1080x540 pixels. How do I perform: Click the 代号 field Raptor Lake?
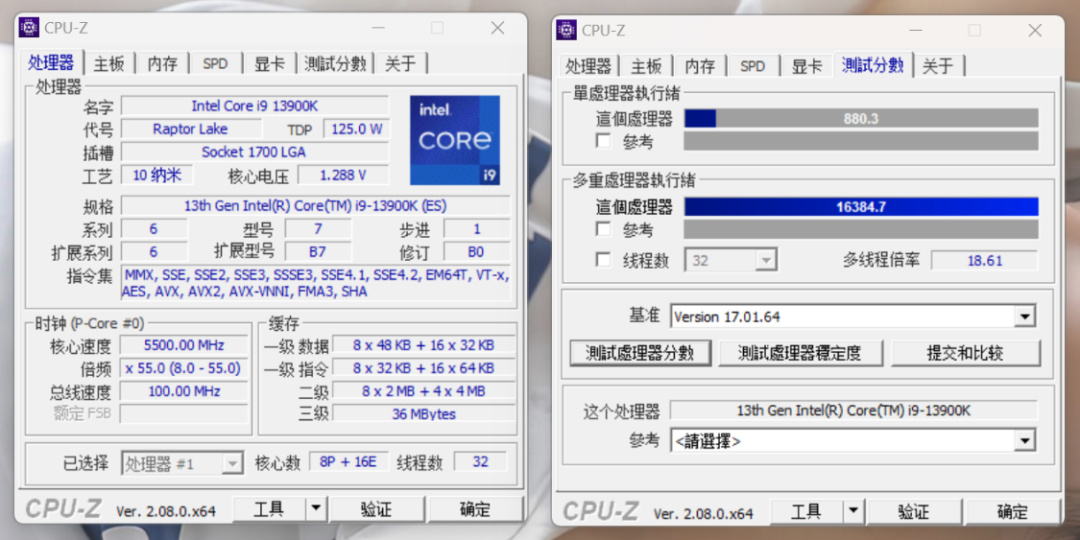coord(191,129)
